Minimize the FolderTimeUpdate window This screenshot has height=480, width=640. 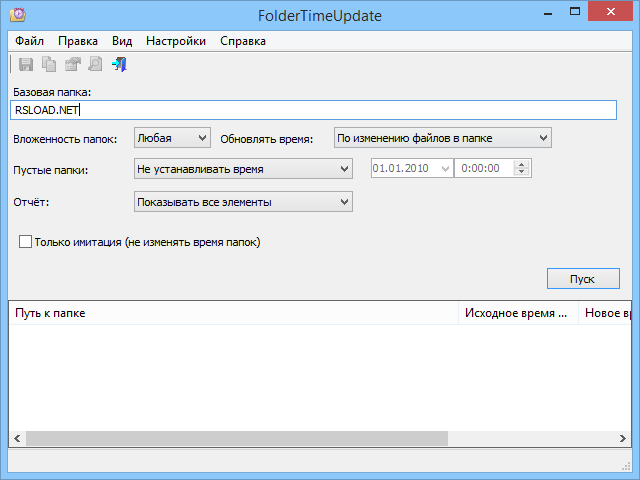coord(548,13)
